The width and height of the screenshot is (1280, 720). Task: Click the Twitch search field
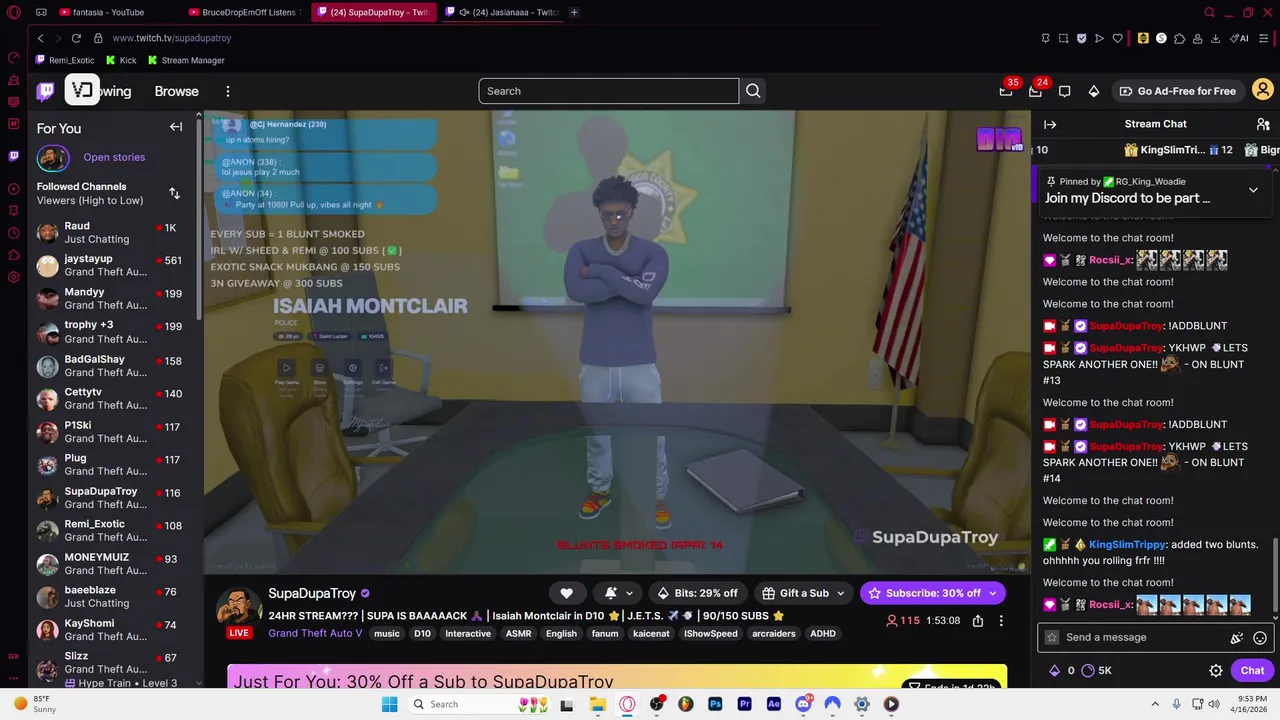click(608, 91)
